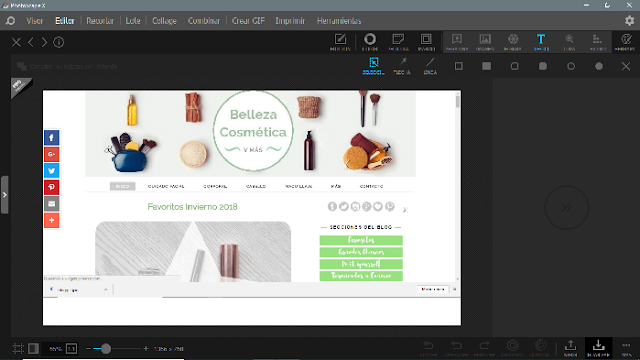Go to next photo arrow
This screenshot has height=360, width=640.
pos(44,42)
